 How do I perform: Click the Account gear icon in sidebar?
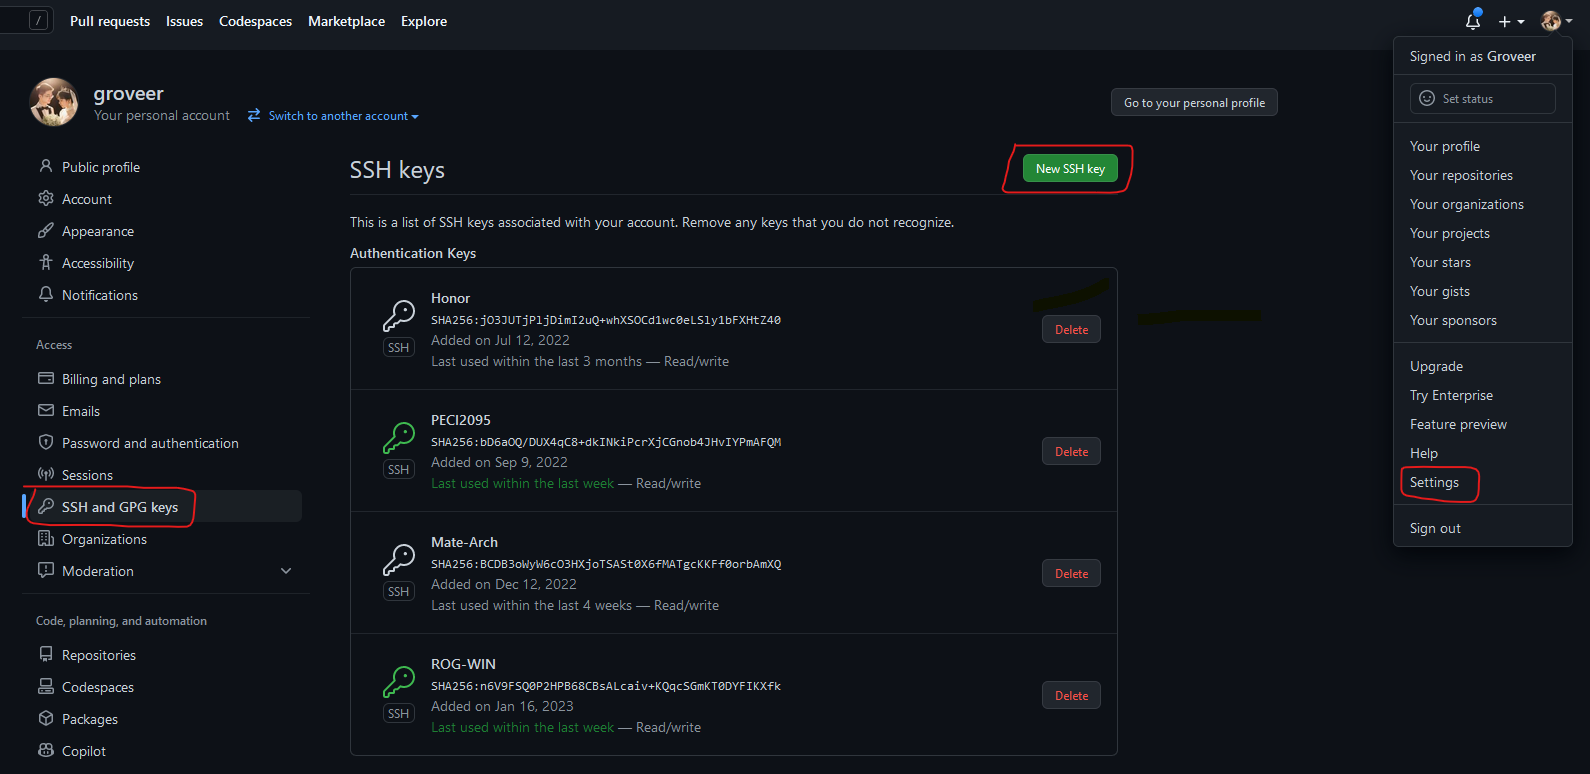coord(46,199)
